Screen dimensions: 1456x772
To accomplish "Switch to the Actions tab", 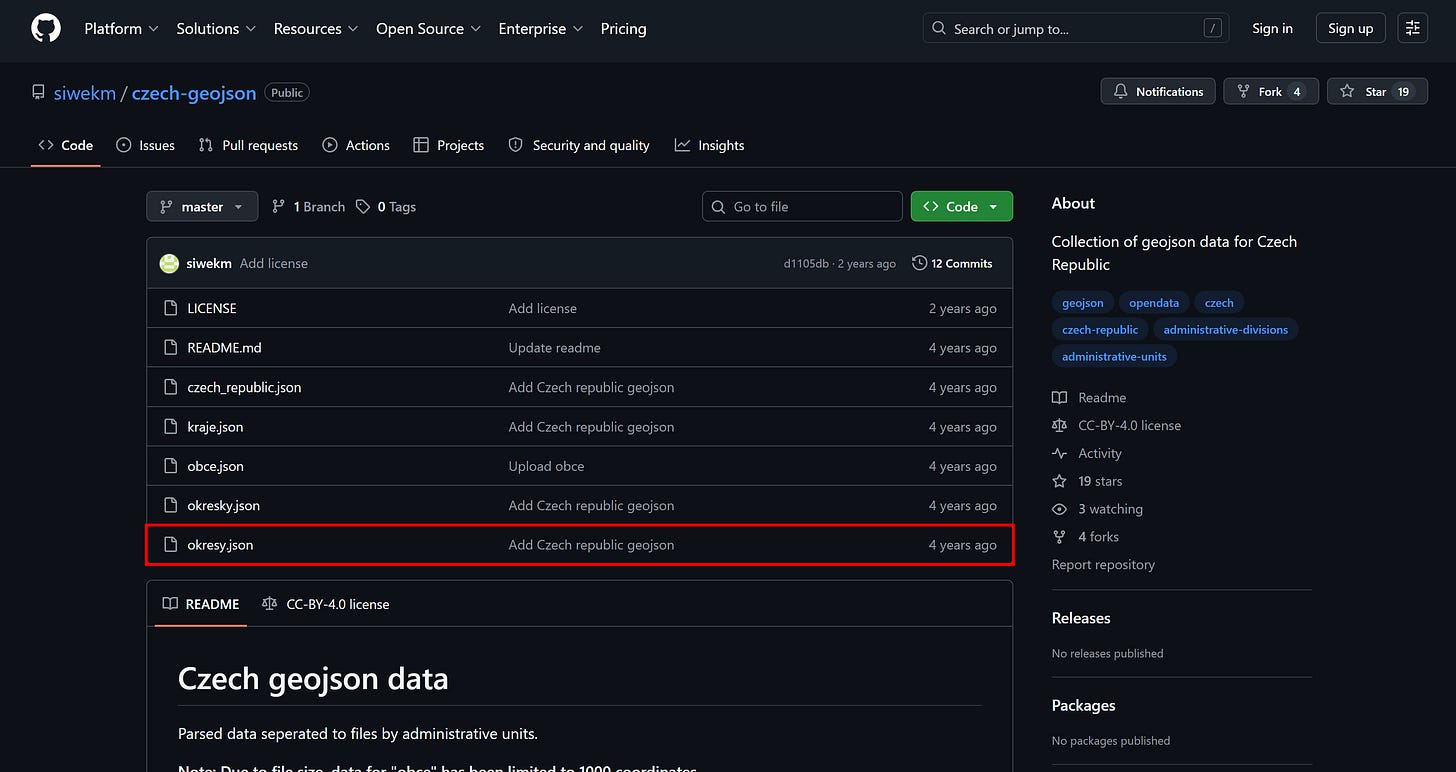I will [x=356, y=145].
